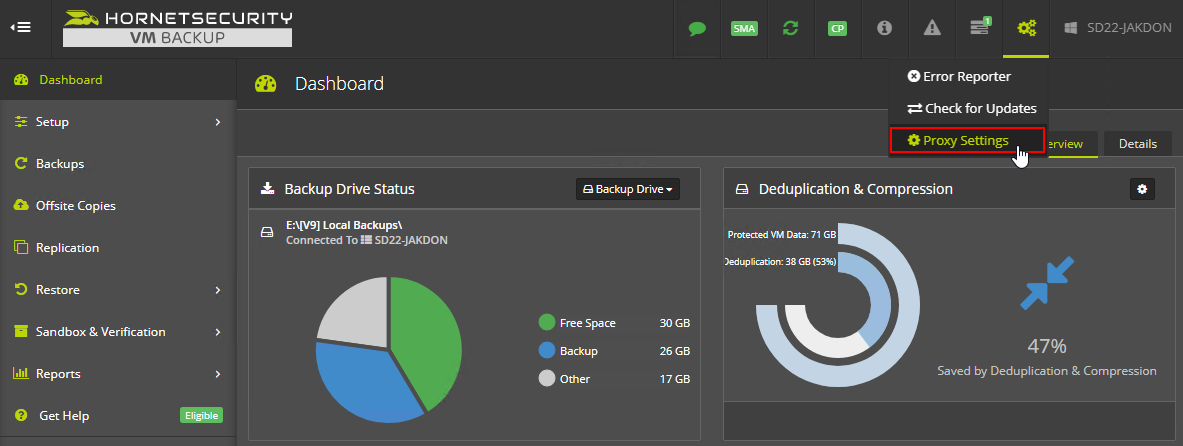
Task: Click the download icon beside Backup Drive Status
Action: click(268, 189)
